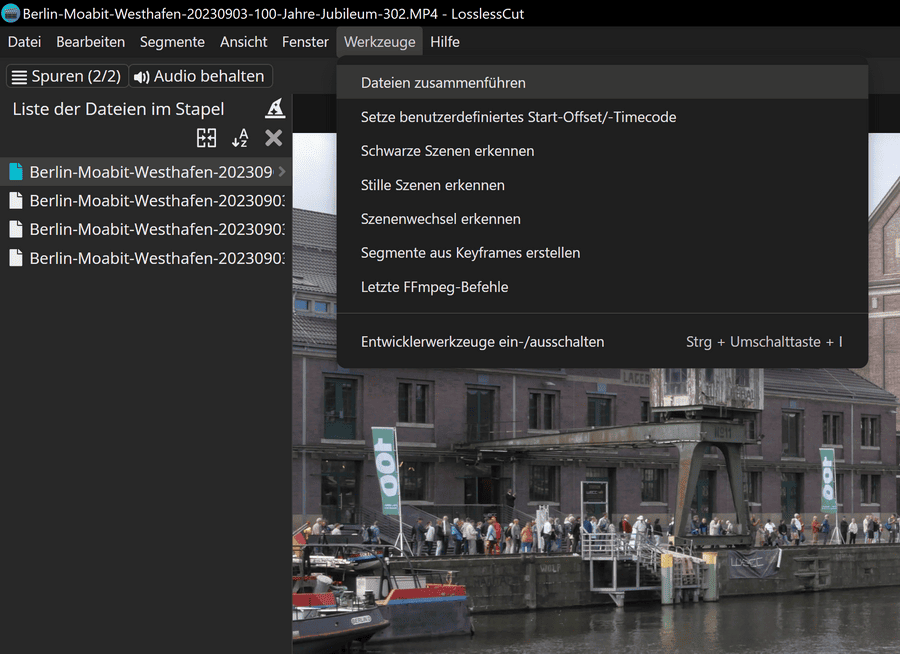Select Schwarze Szenen erkennen menu entry
900x654 pixels.
(447, 151)
